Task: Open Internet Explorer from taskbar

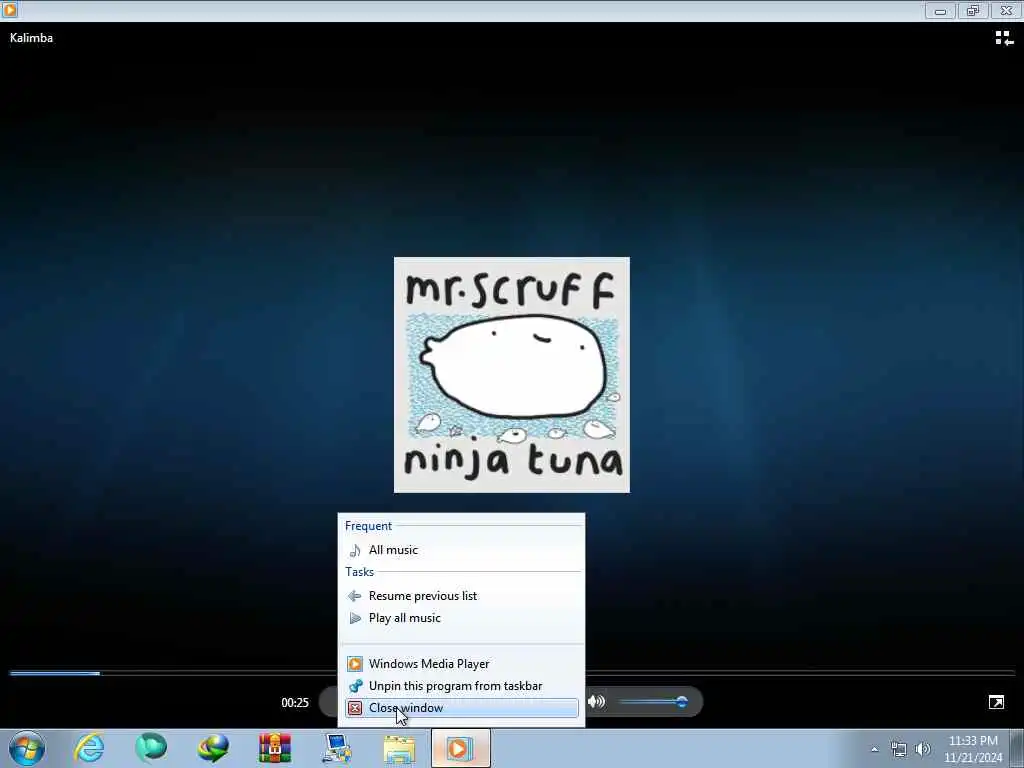Action: coord(89,748)
